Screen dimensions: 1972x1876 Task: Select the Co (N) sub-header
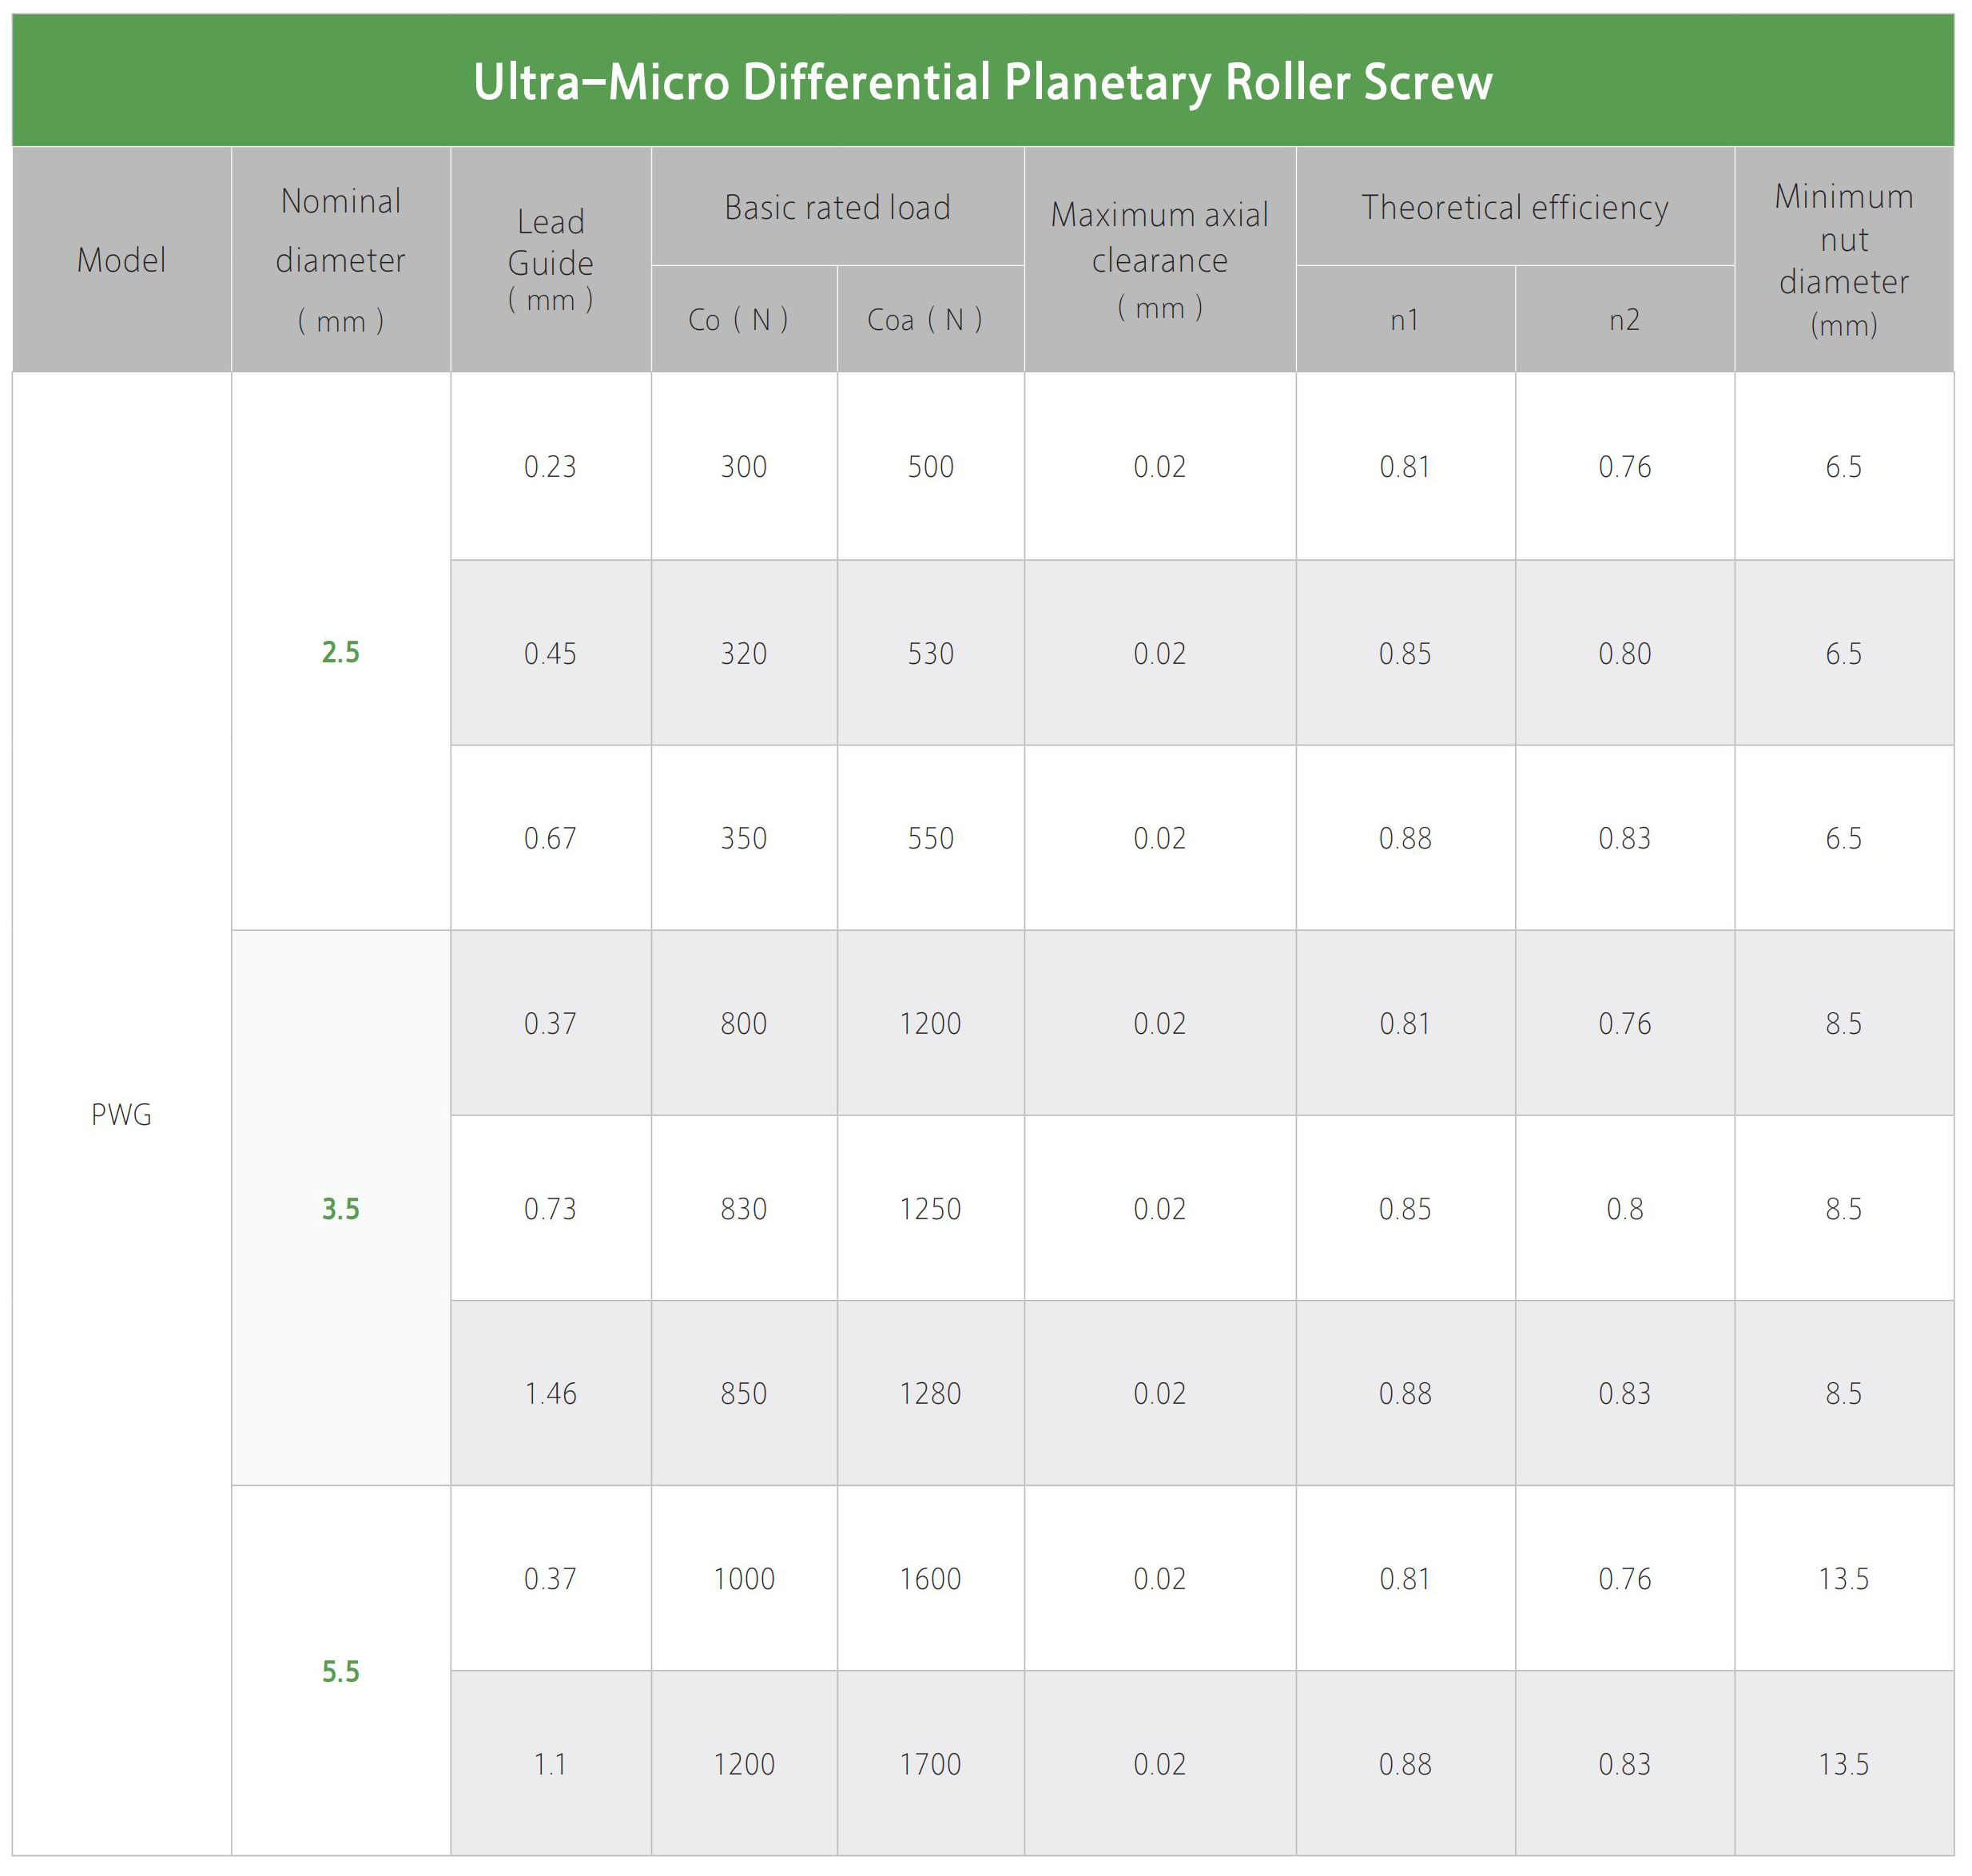click(743, 320)
